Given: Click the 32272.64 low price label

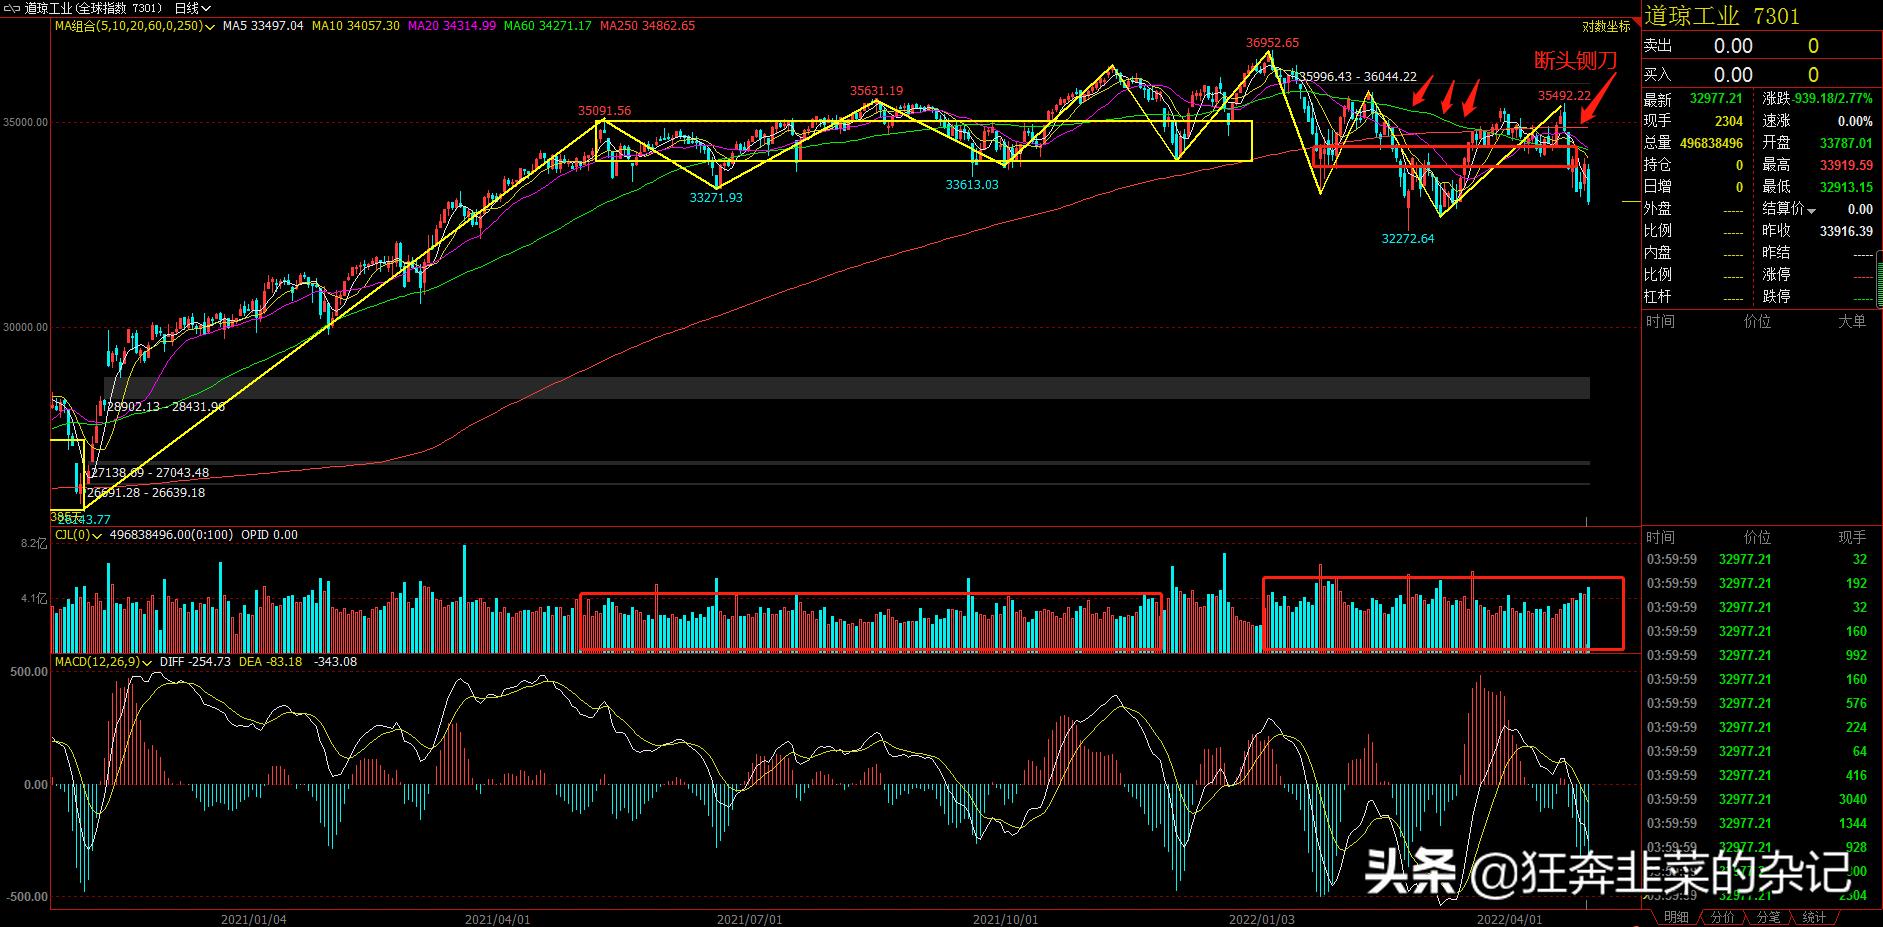Looking at the screenshot, I should tap(1408, 239).
